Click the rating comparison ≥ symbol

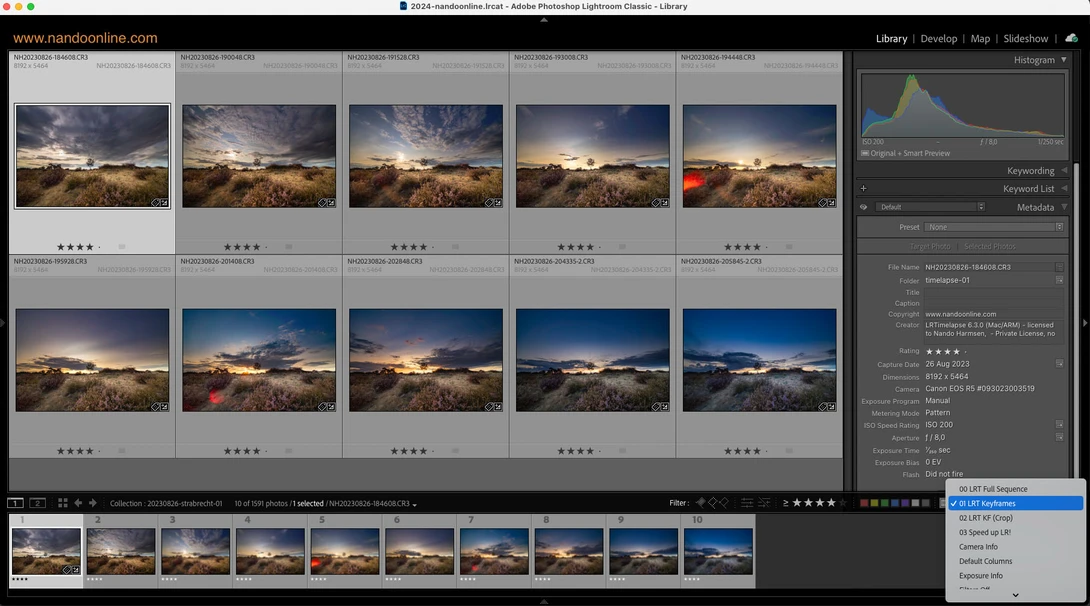point(786,503)
